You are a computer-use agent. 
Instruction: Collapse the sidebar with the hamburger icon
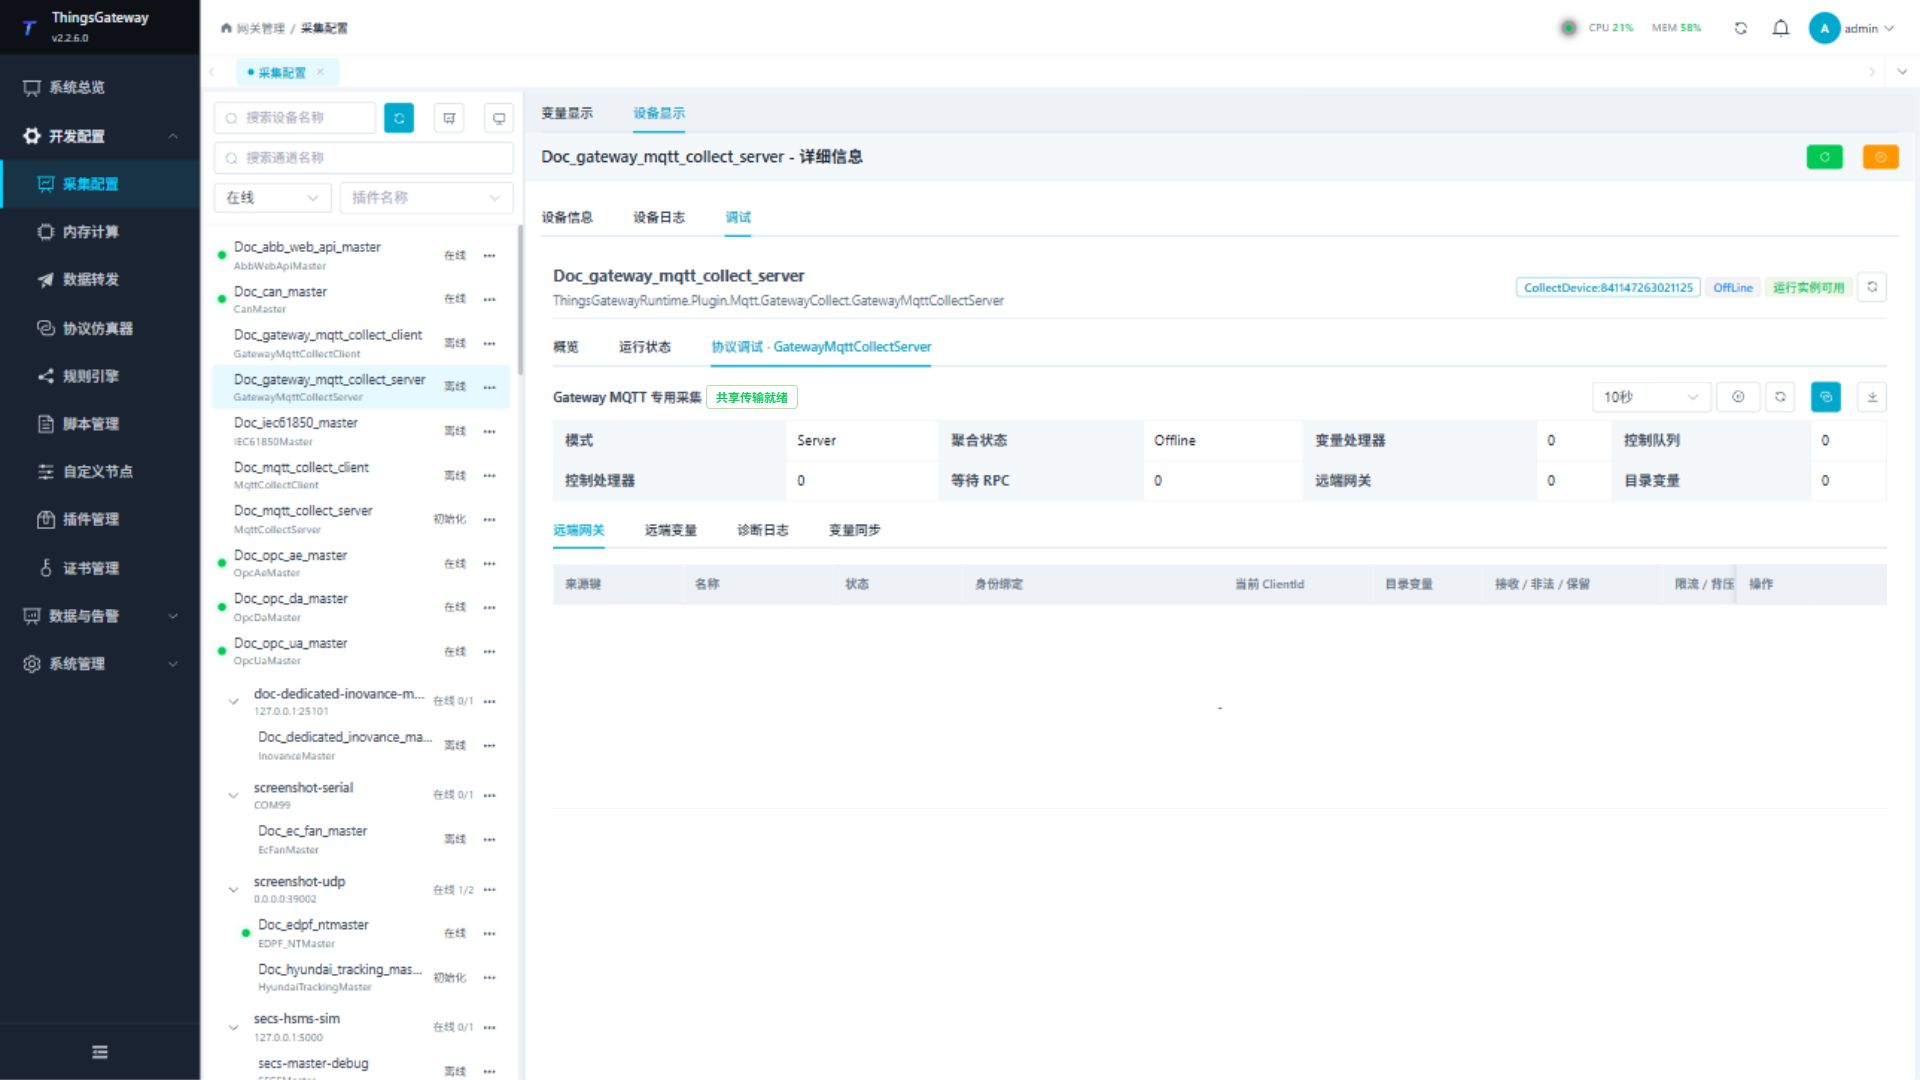tap(100, 1052)
